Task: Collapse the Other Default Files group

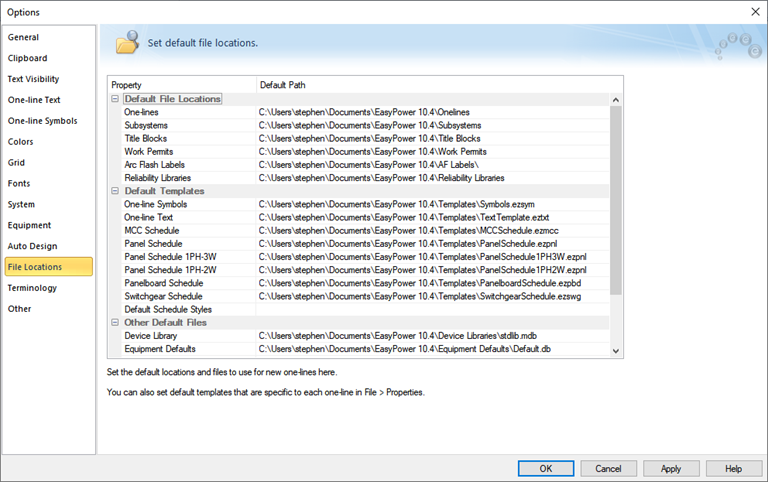Action: 115,323
